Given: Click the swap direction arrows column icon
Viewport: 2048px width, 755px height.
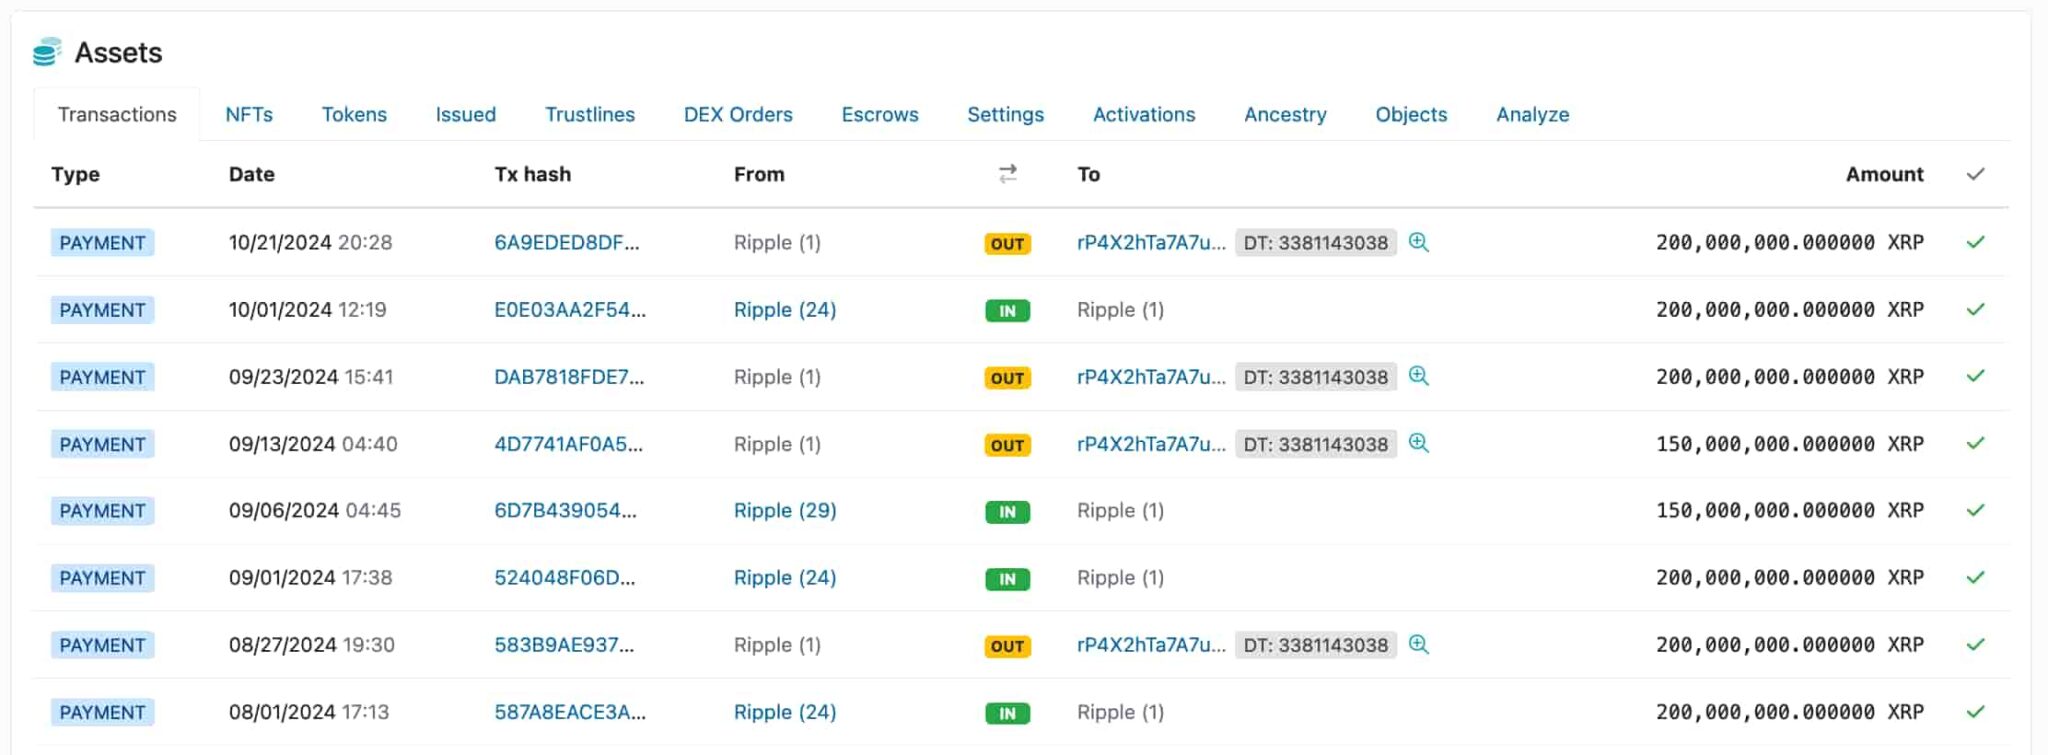Looking at the screenshot, I should pyautogui.click(x=1007, y=174).
